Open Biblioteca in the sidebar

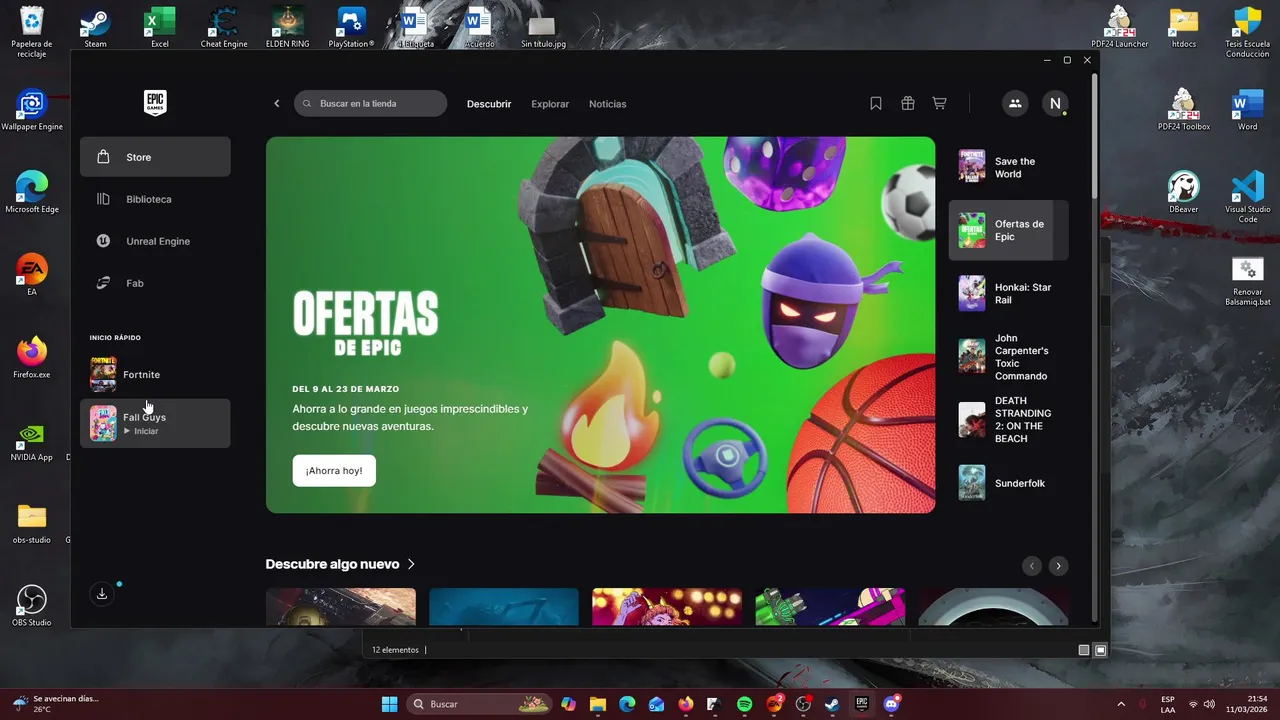tap(155, 199)
